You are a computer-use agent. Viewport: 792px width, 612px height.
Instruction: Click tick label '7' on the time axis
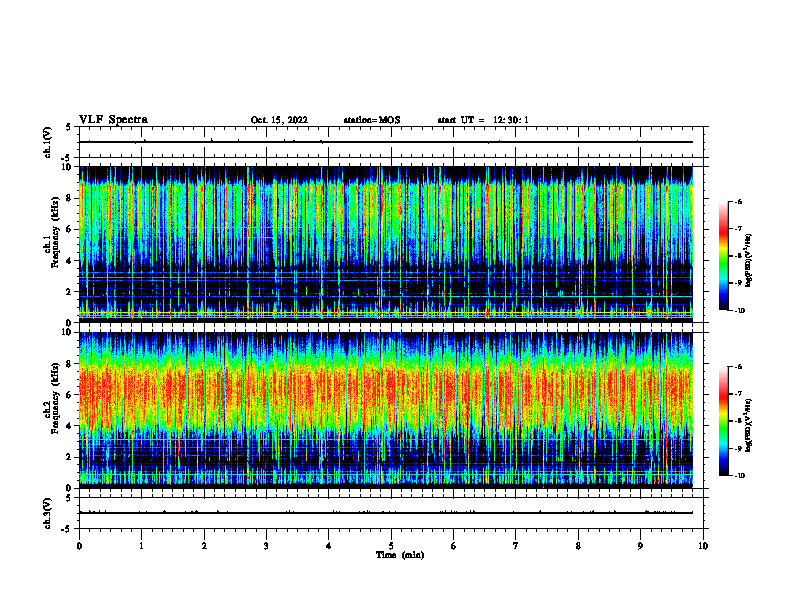coord(516,546)
